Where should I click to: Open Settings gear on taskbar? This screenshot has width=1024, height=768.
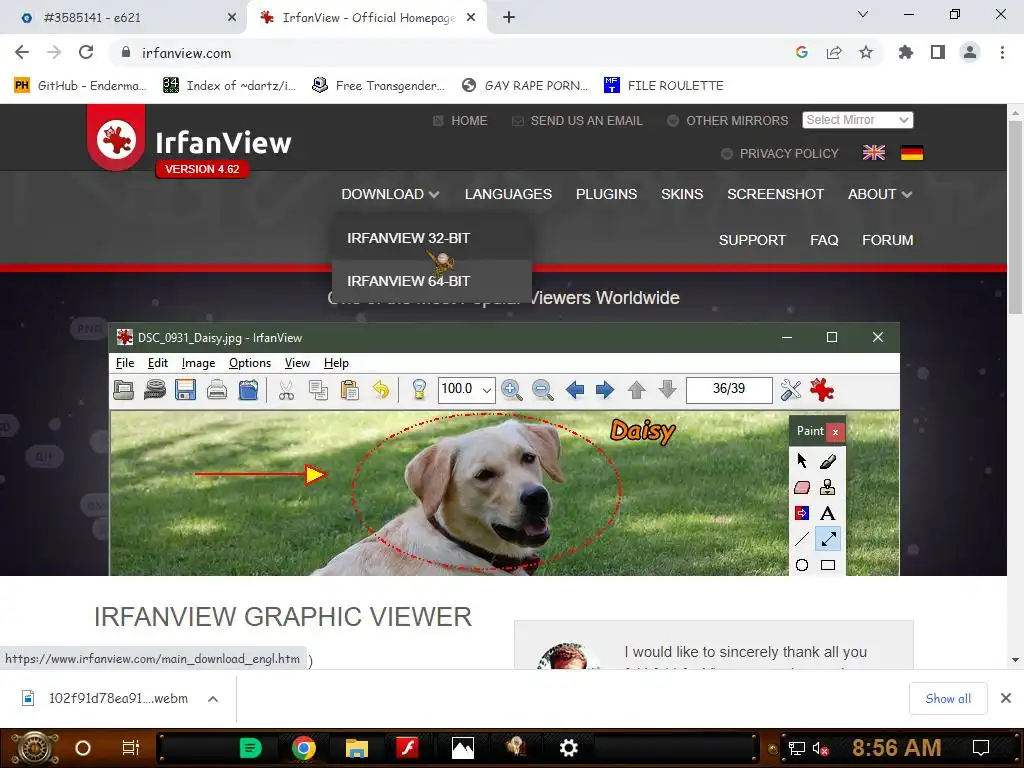[x=569, y=748]
